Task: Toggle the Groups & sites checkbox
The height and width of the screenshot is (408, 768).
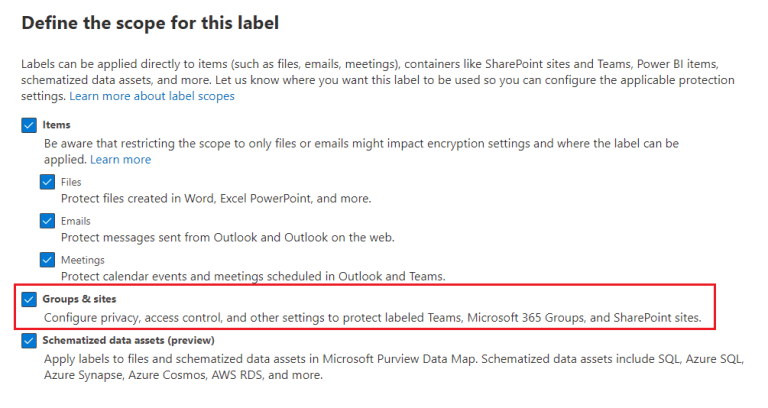Action: point(27,299)
